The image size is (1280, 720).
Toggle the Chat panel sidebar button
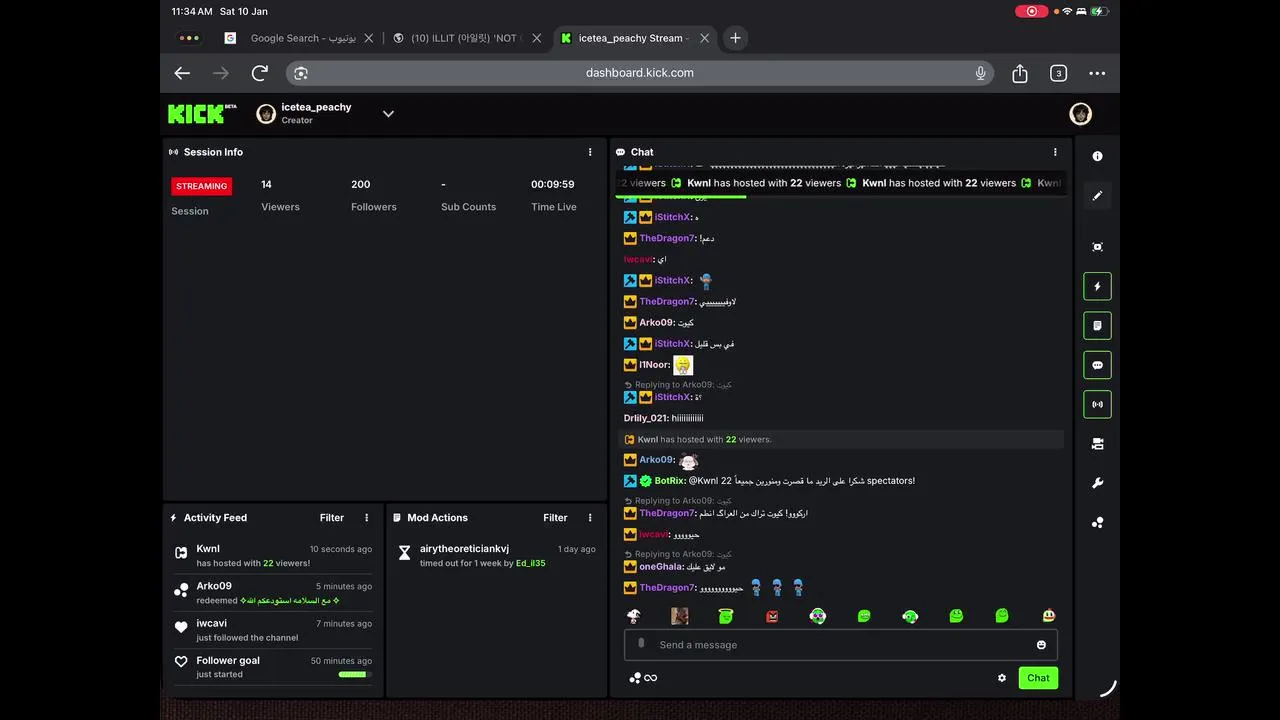[x=1097, y=365]
